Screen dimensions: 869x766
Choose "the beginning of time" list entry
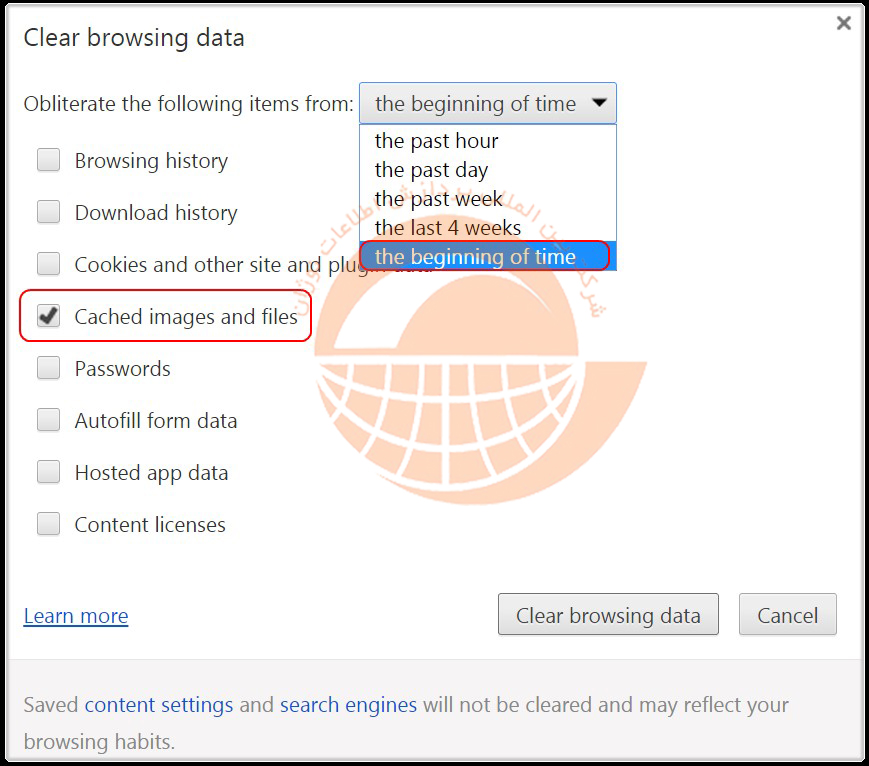475,257
